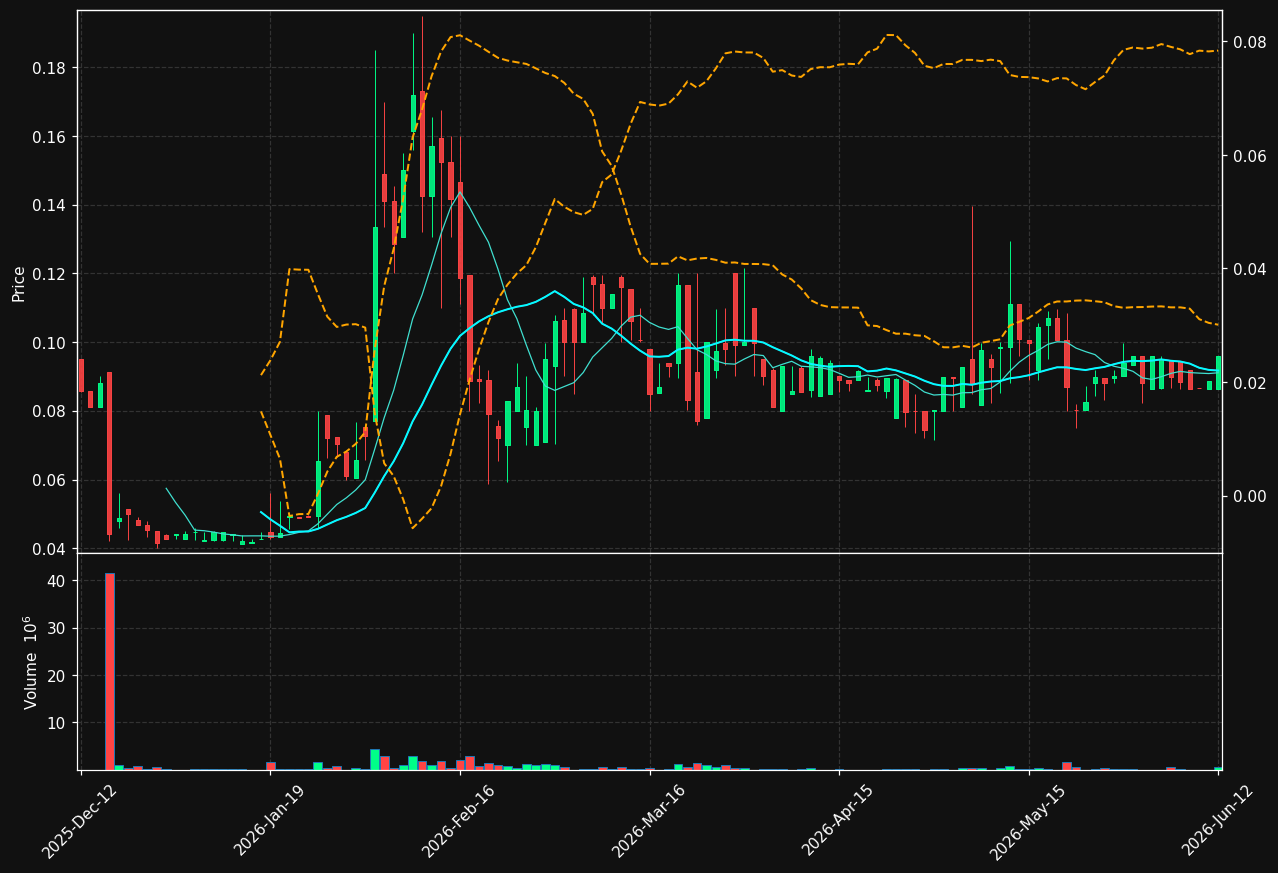The height and width of the screenshot is (873, 1278).
Task: Select 0.08 on the Price axis
Action: pos(50,412)
